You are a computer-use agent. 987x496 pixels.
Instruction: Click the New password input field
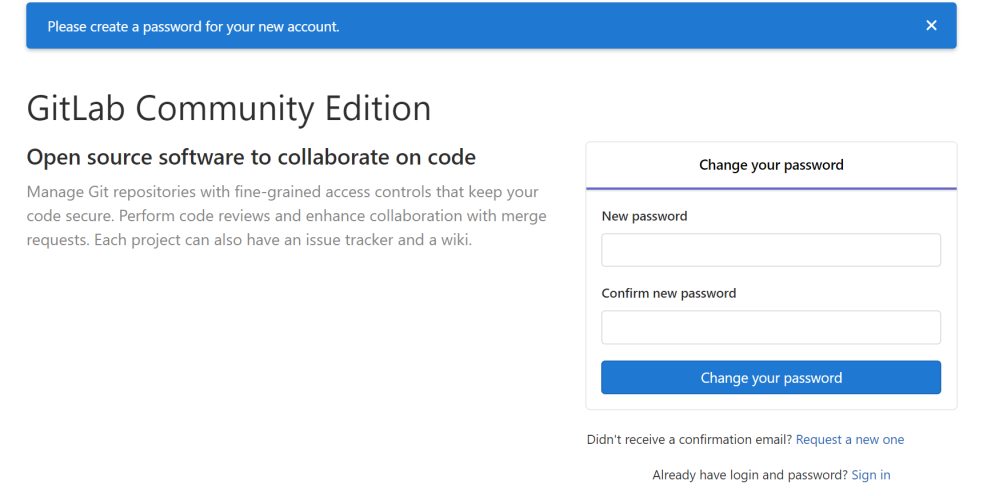[770, 250]
